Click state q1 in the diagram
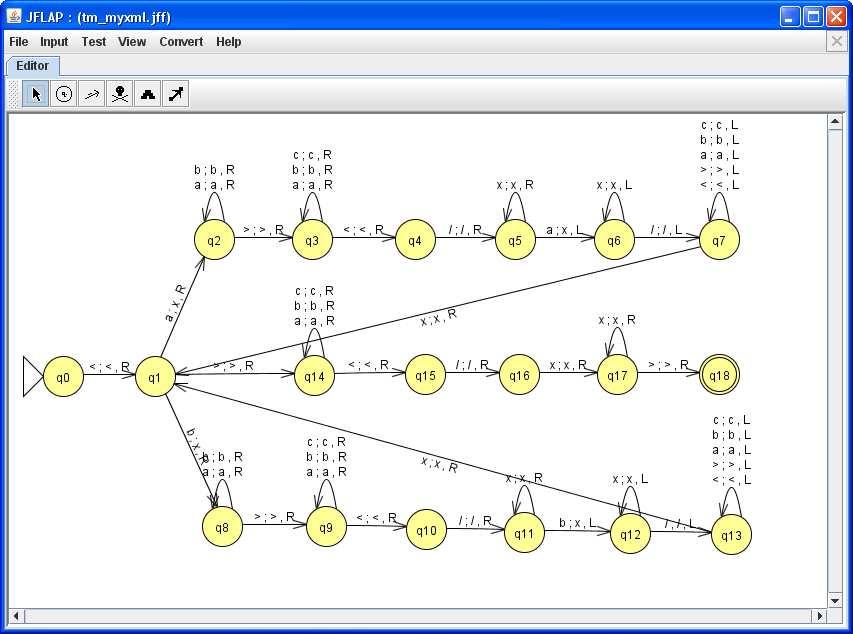This screenshot has width=853, height=634. tap(156, 377)
